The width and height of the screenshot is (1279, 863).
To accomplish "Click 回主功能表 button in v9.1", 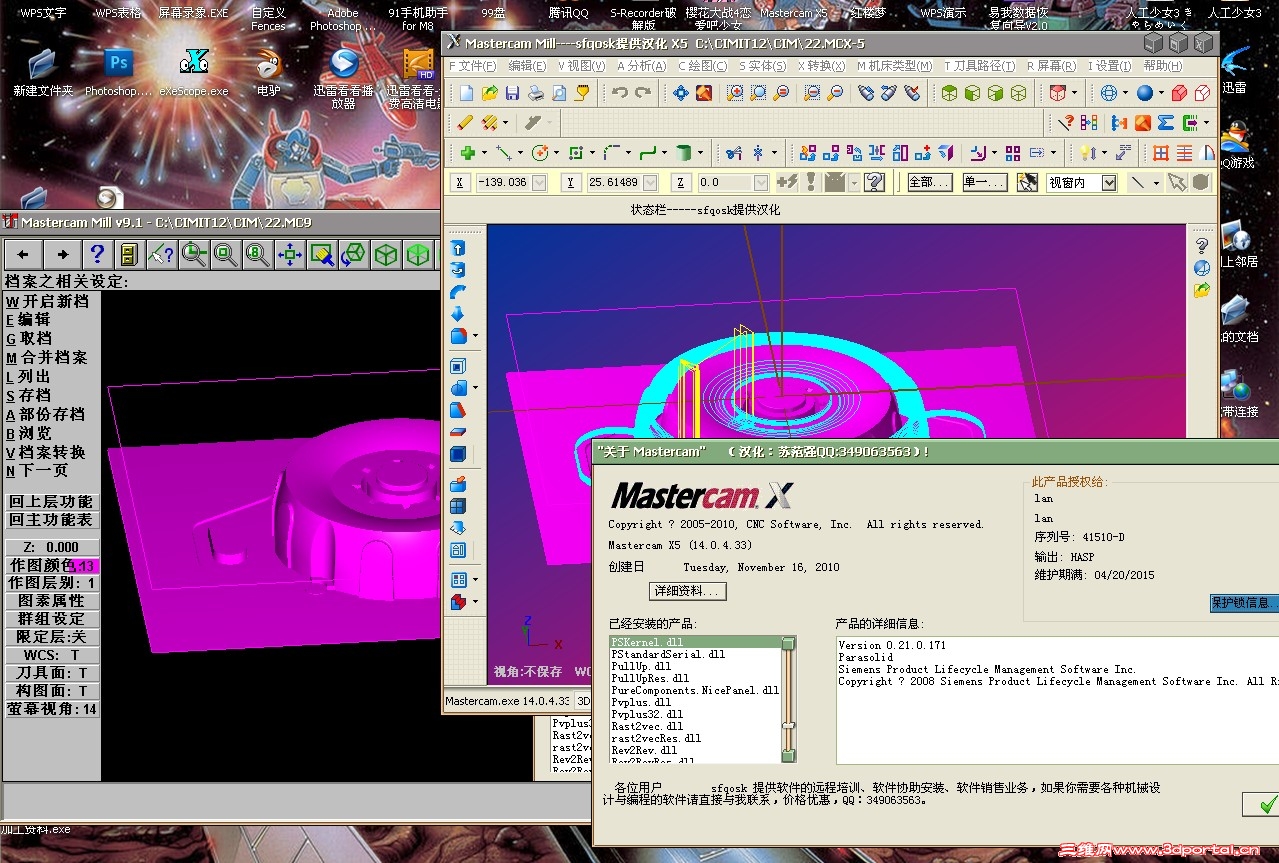I will coord(51,520).
